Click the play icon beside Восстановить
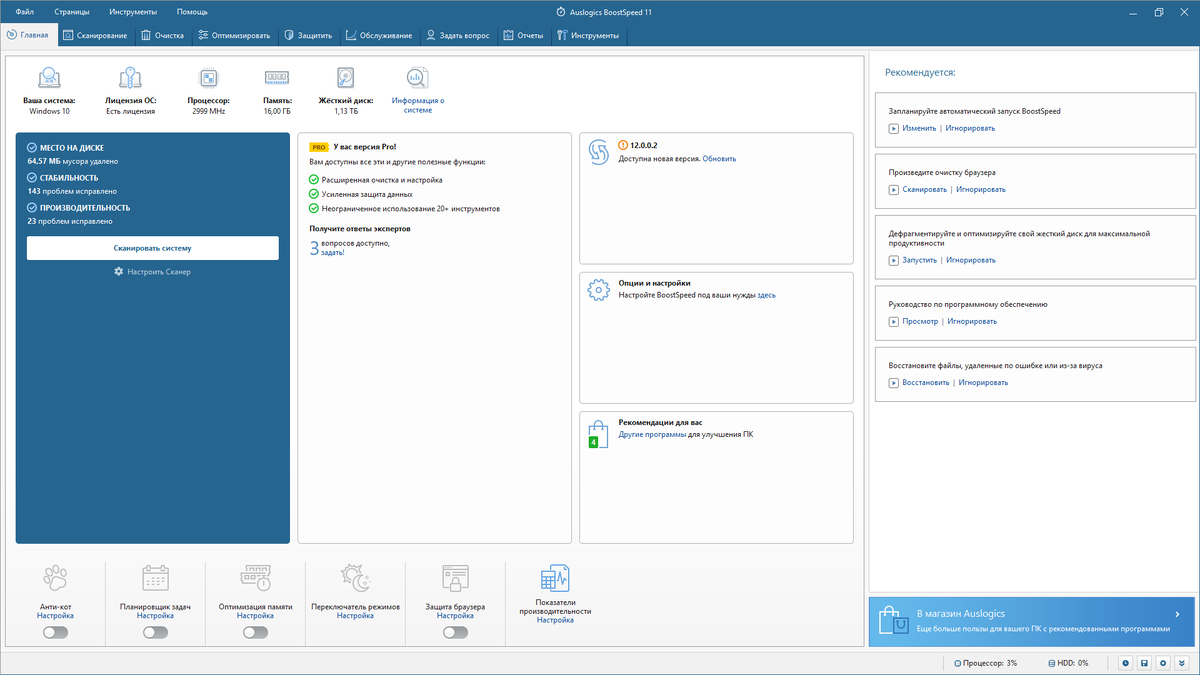 (893, 382)
